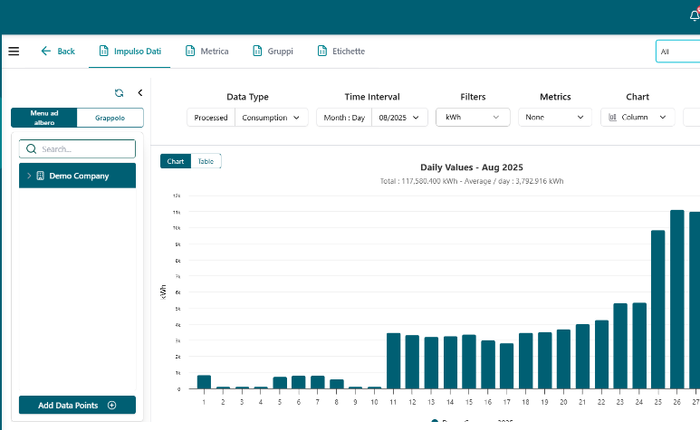Expand the Demo Company tree node
Image resolution: width=700 pixels, height=430 pixels.
(29, 176)
